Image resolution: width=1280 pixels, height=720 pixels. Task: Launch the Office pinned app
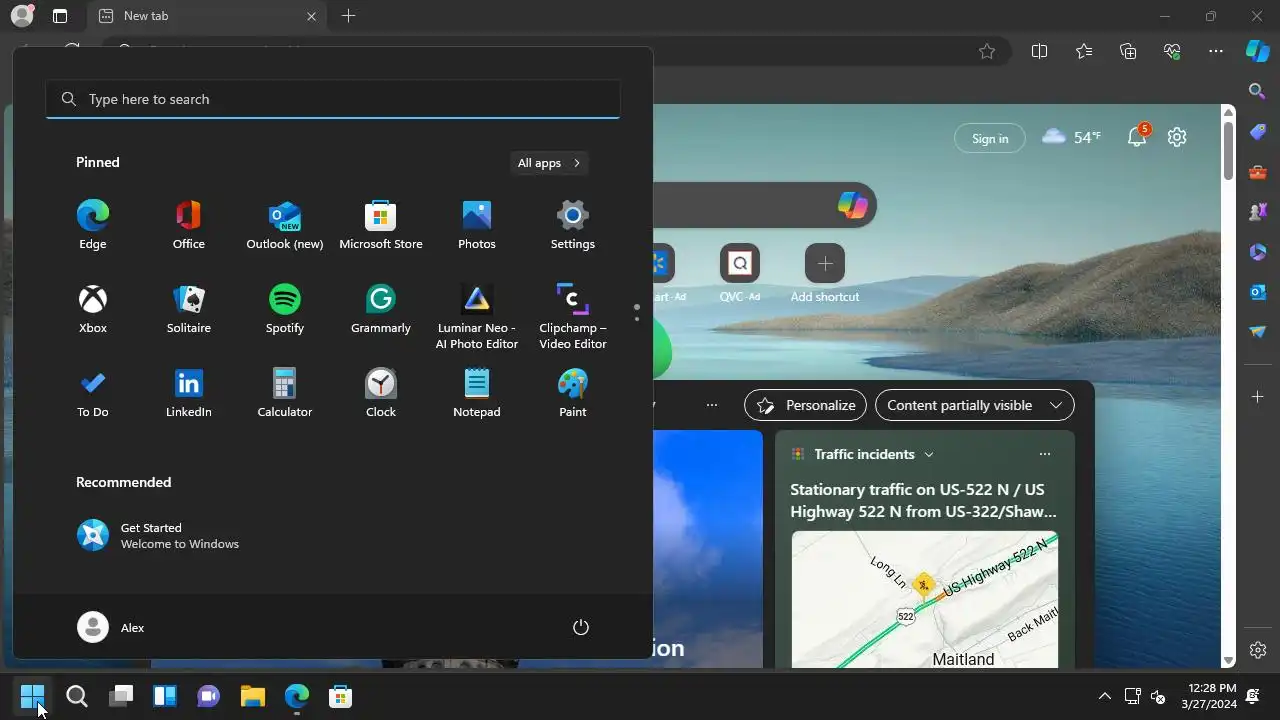pos(189,225)
